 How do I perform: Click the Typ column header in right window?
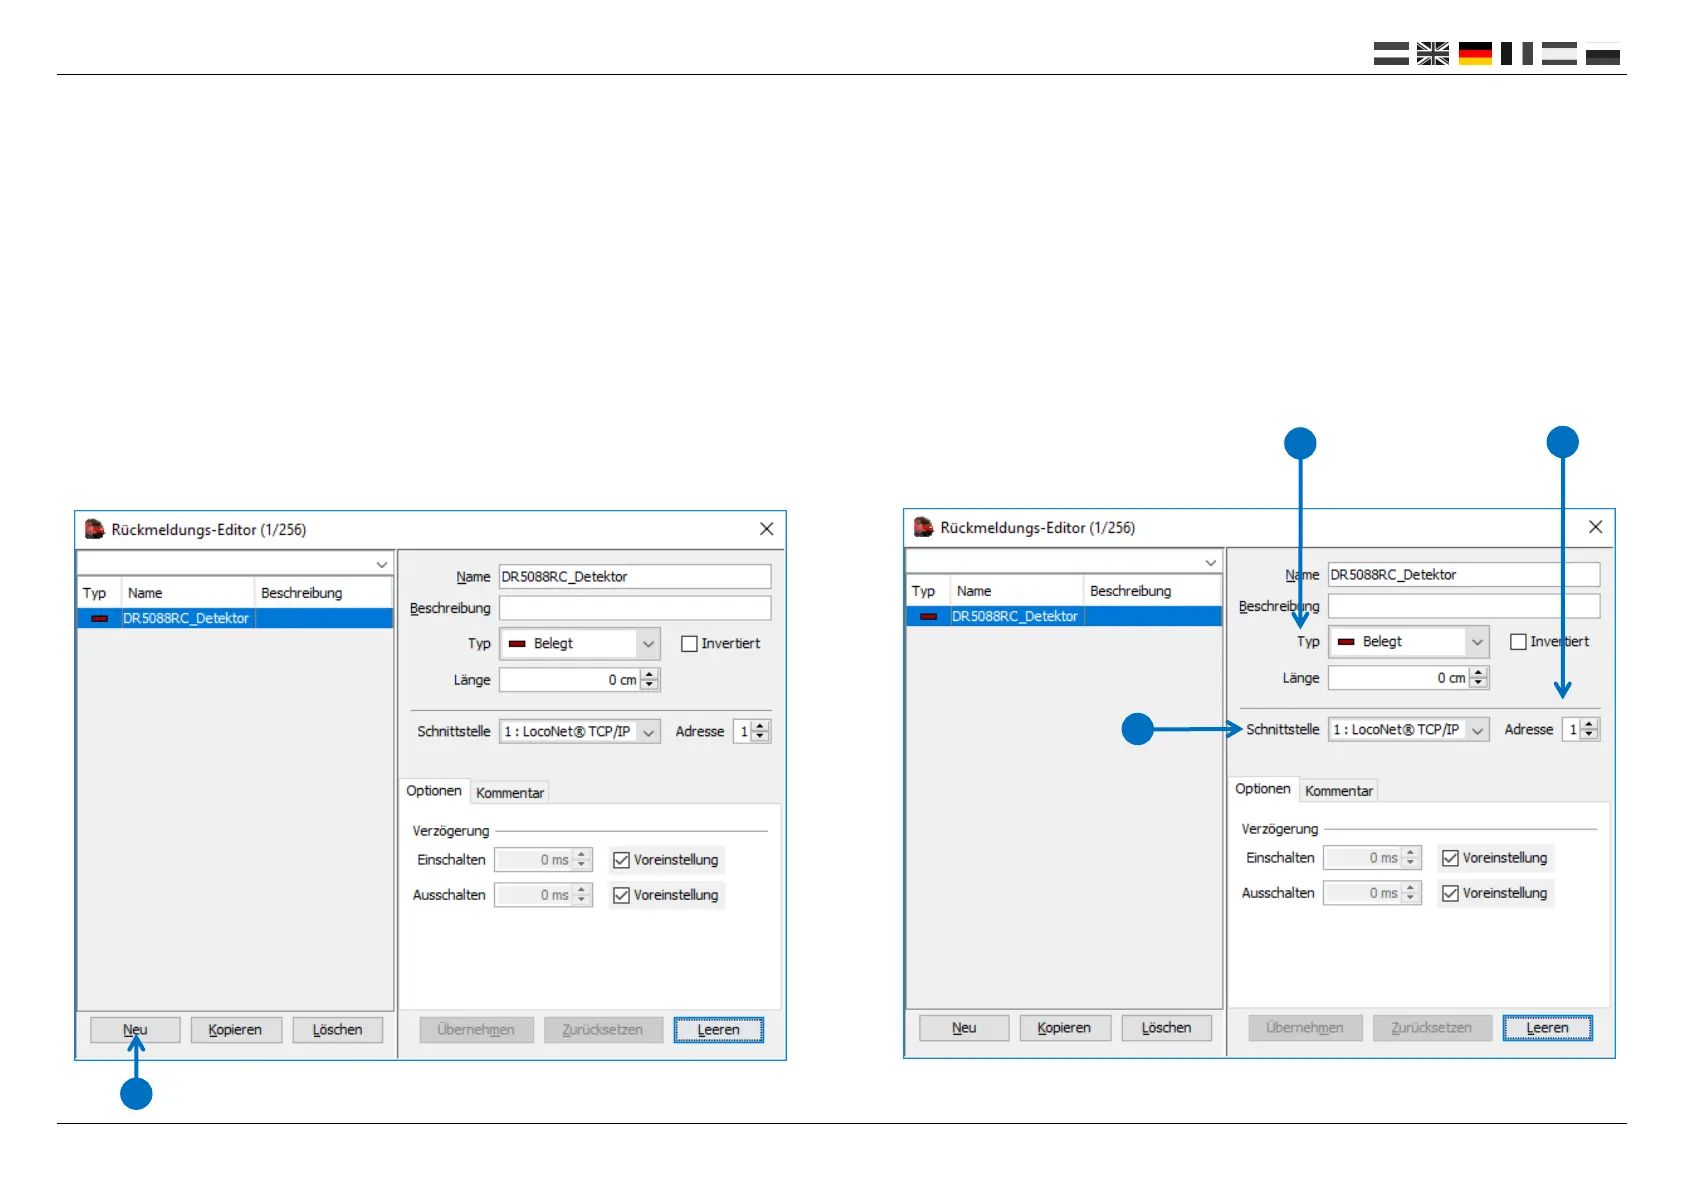pyautogui.click(x=928, y=591)
